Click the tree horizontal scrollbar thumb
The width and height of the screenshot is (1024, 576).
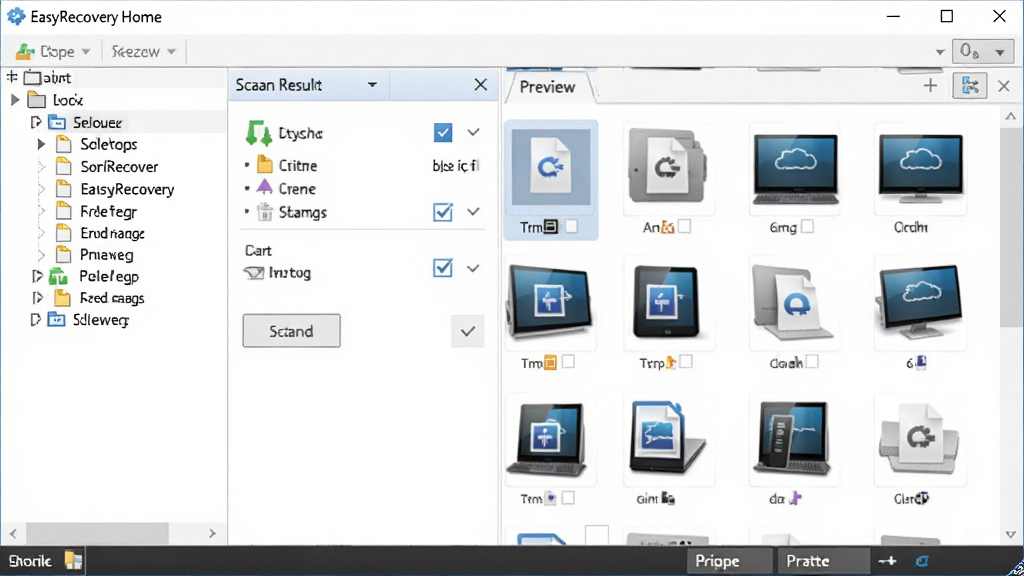click(x=97, y=534)
